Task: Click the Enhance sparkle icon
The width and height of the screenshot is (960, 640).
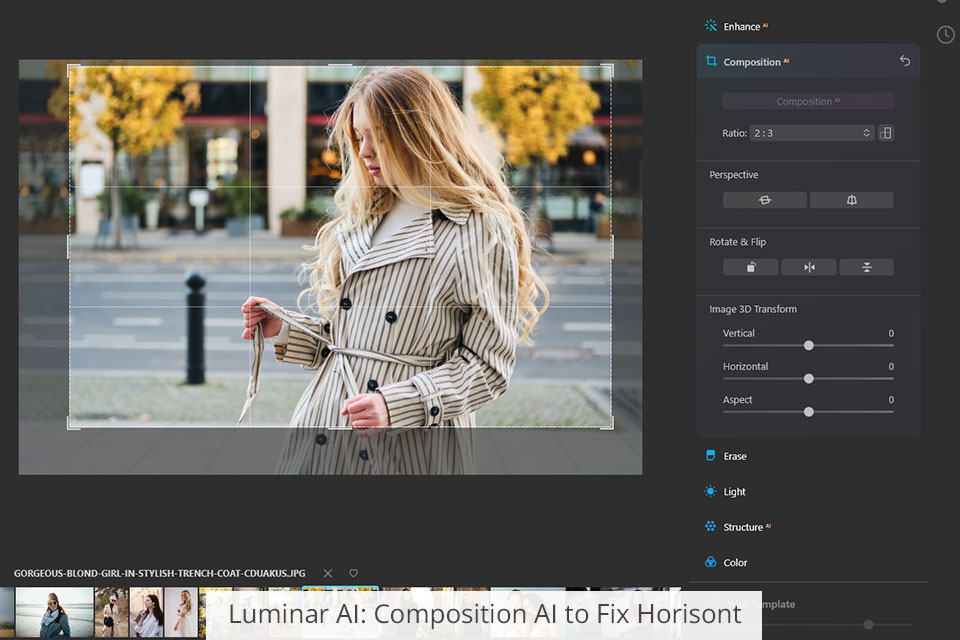Action: [711, 26]
